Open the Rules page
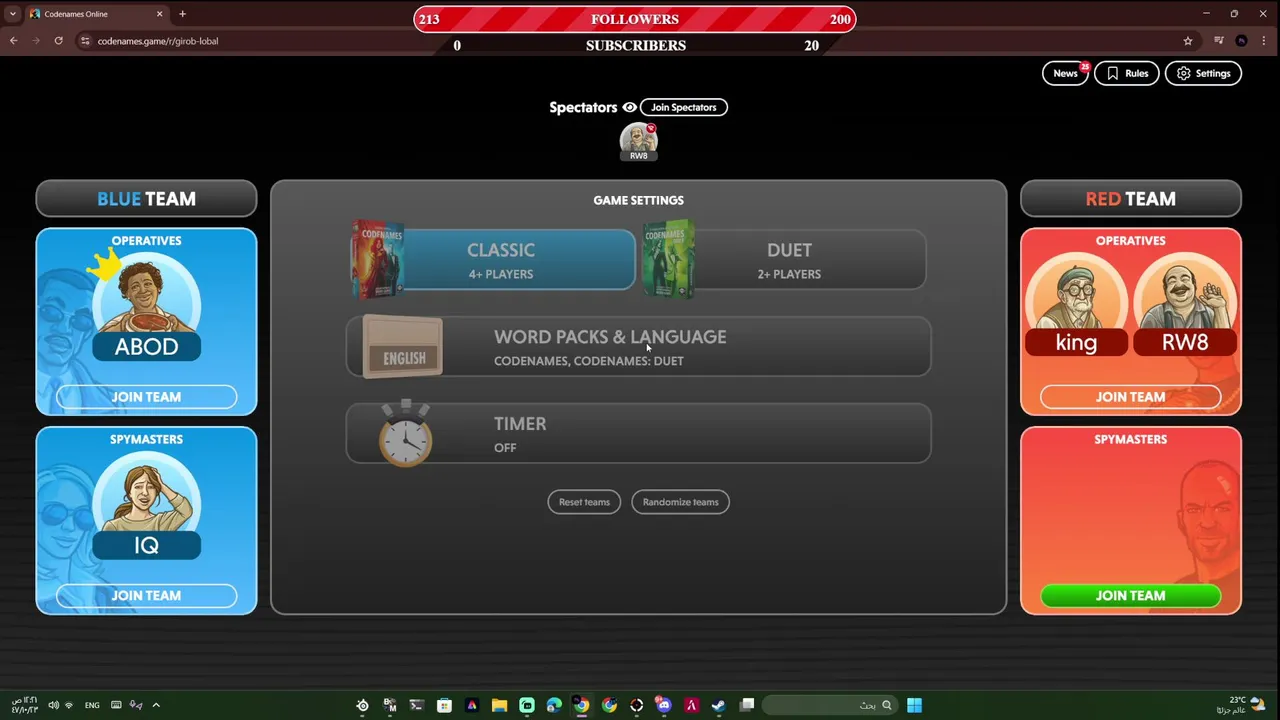The height and width of the screenshot is (720, 1280). pyautogui.click(x=1127, y=73)
